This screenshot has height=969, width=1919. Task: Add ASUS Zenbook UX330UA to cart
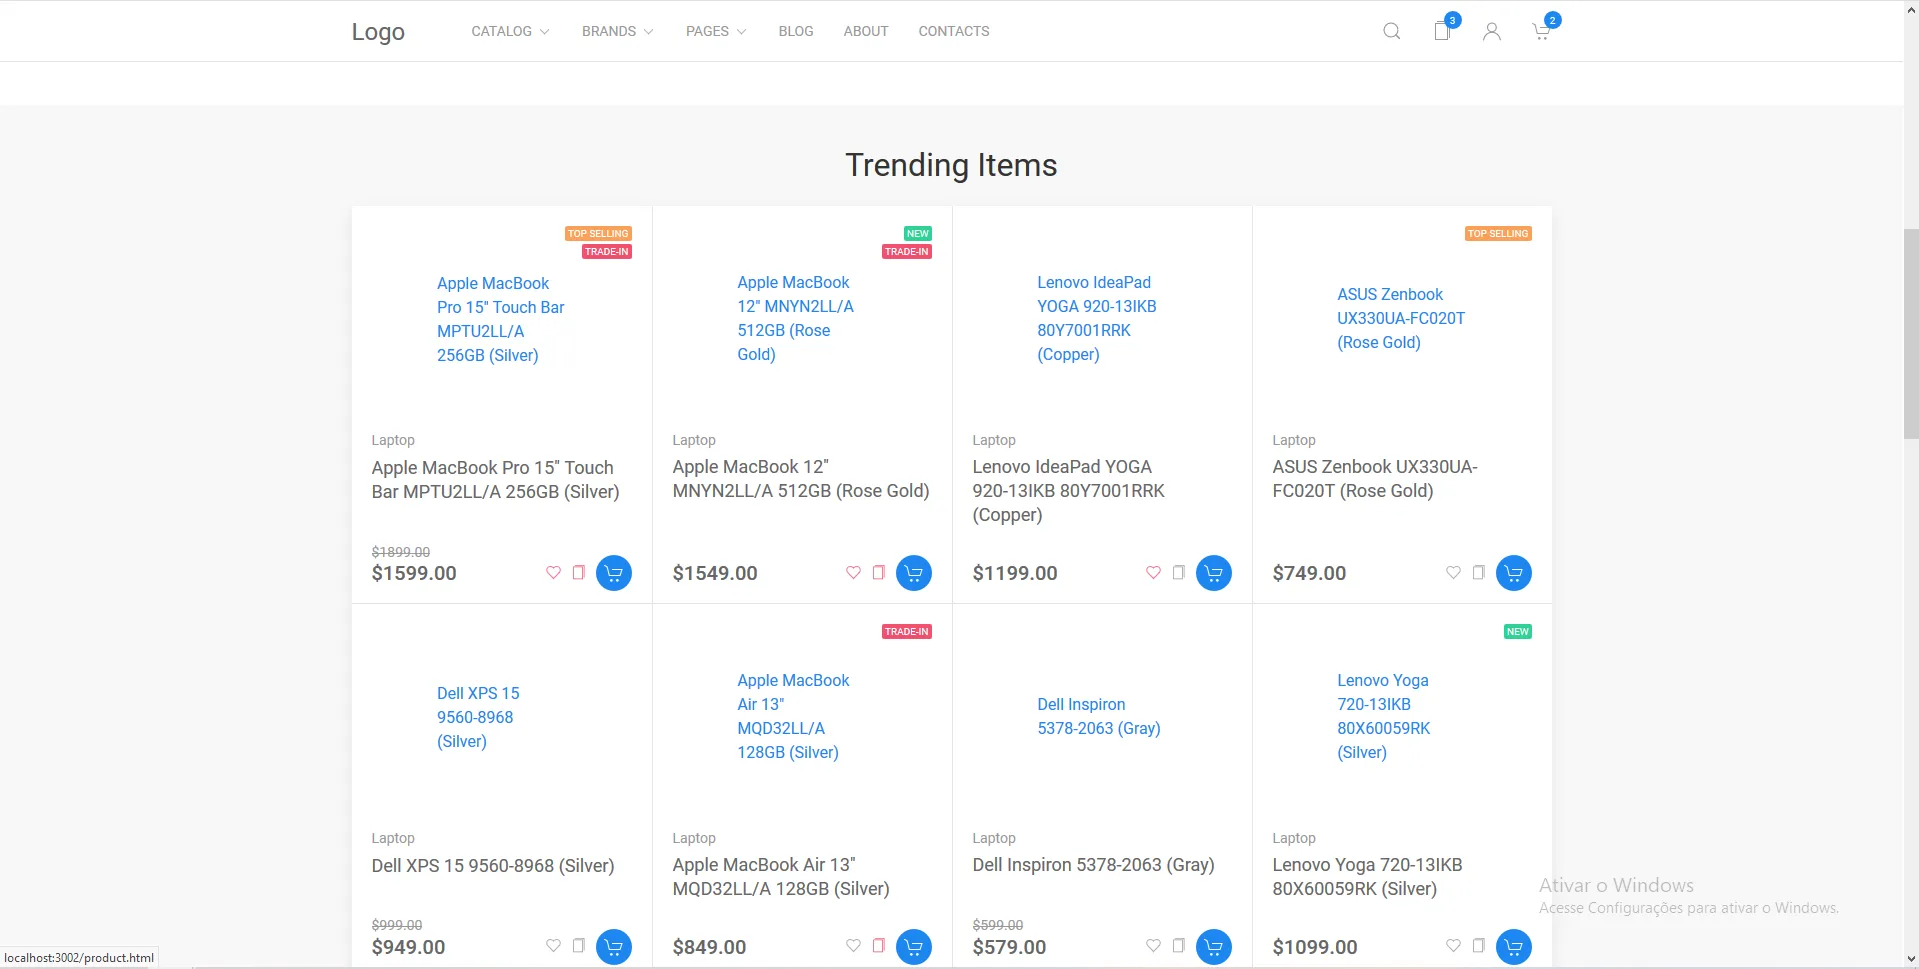1514,573
